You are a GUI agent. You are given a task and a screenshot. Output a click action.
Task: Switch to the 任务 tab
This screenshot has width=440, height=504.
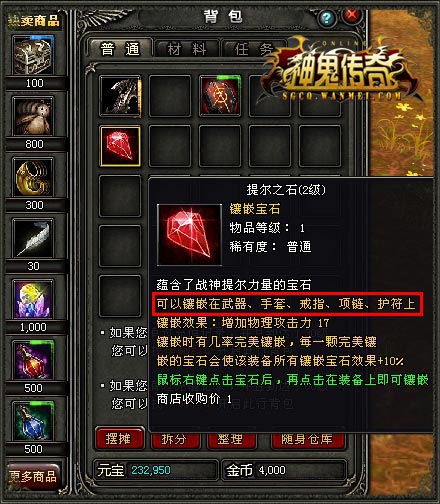point(254,49)
